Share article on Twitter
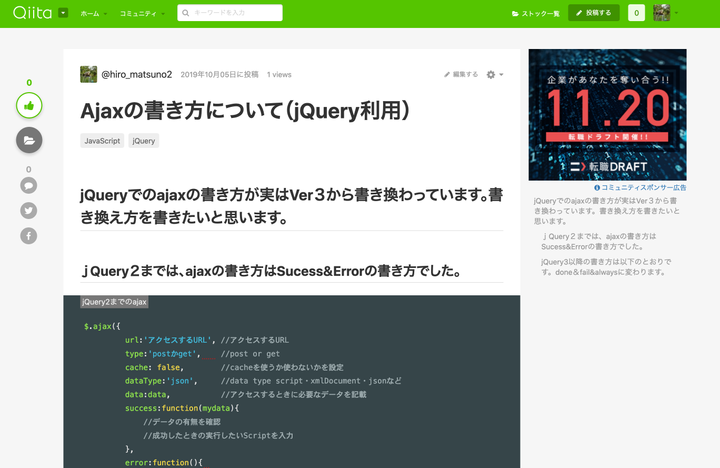 pos(28,211)
